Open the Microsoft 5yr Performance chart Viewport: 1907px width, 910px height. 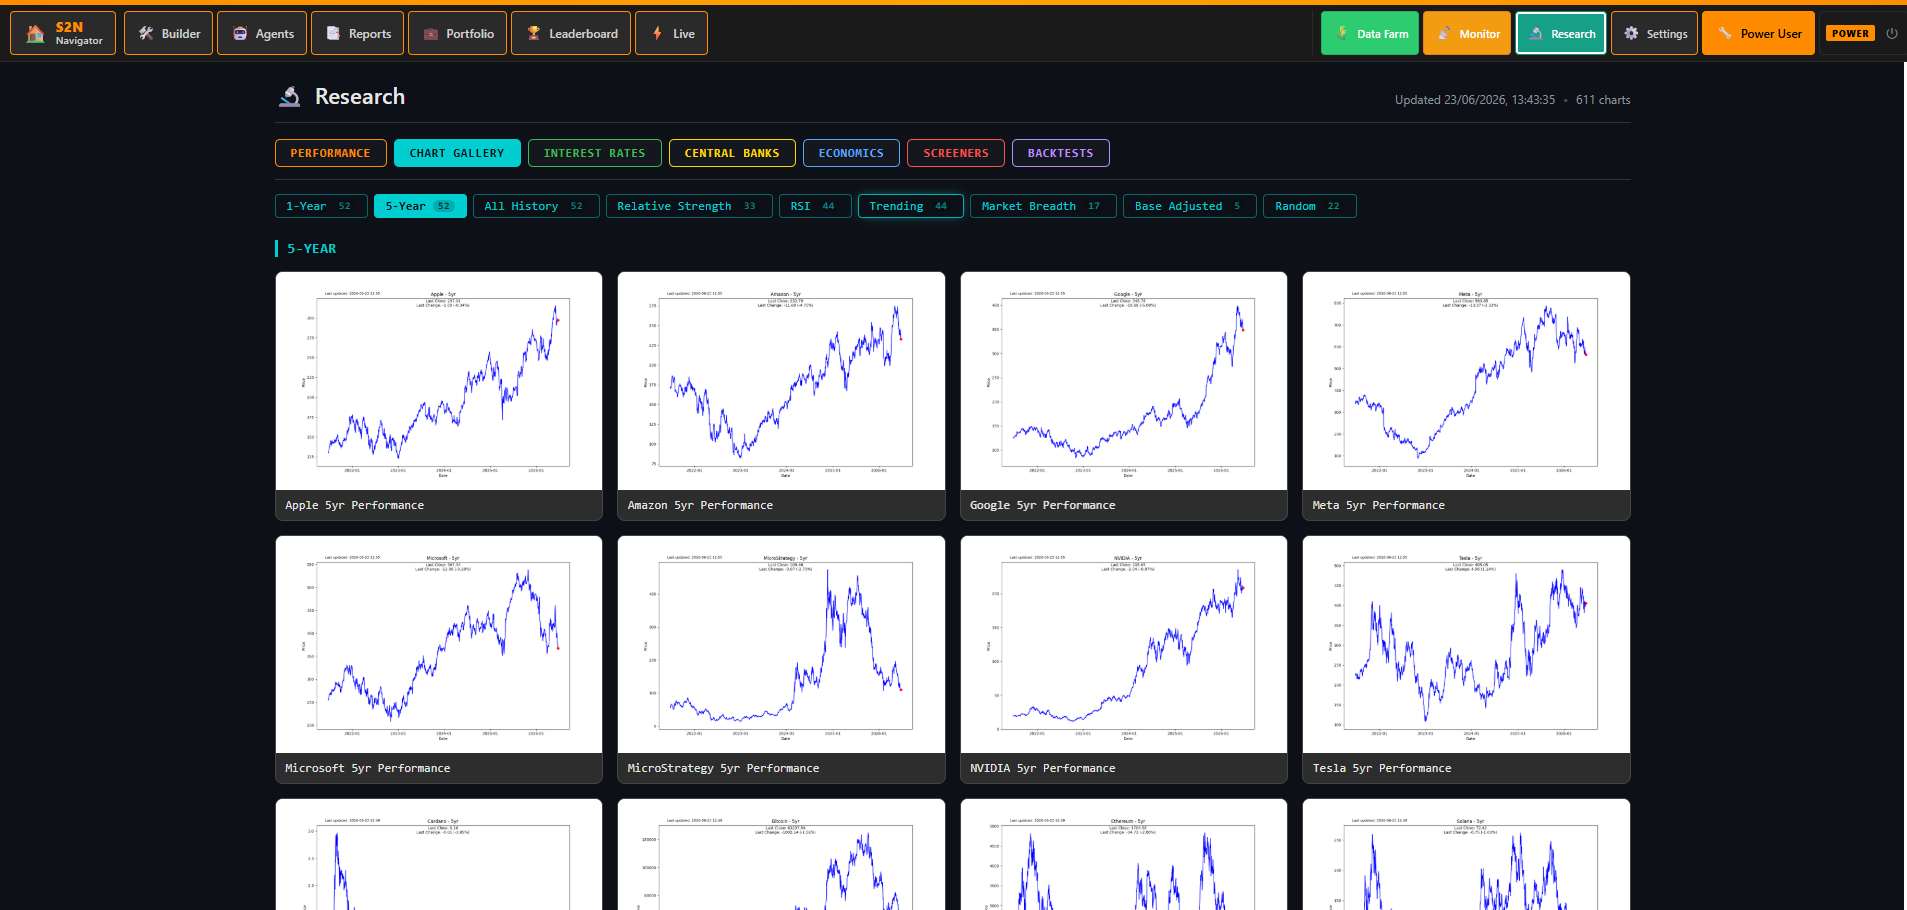click(439, 659)
